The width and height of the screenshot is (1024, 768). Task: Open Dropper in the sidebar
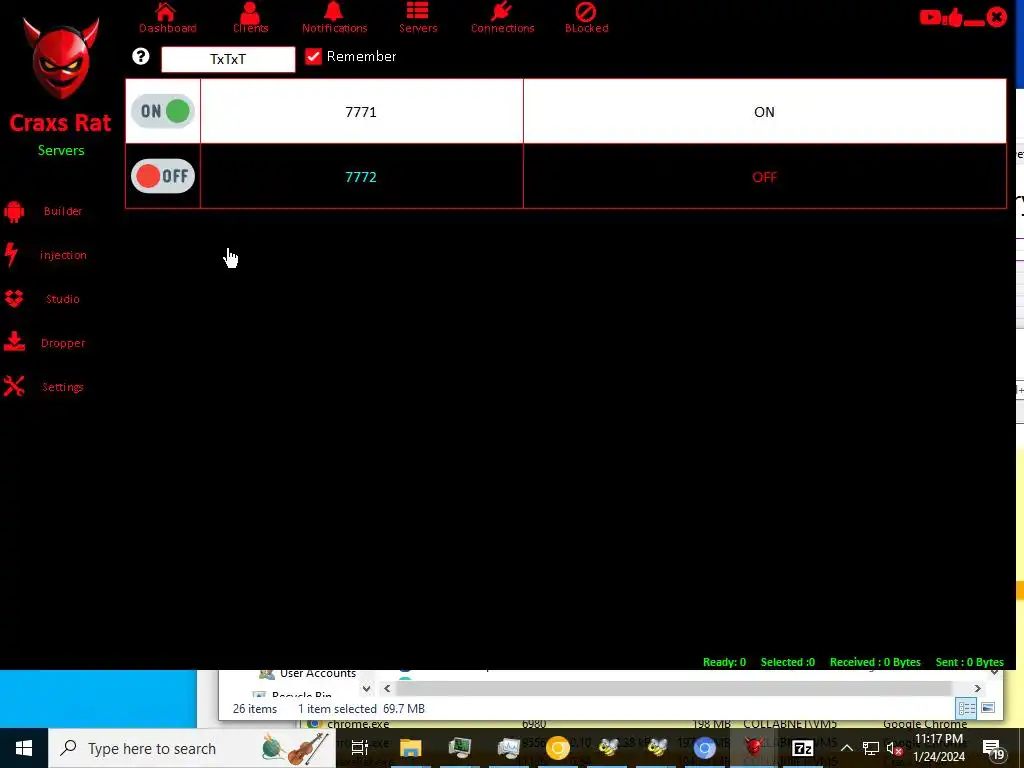(46, 343)
